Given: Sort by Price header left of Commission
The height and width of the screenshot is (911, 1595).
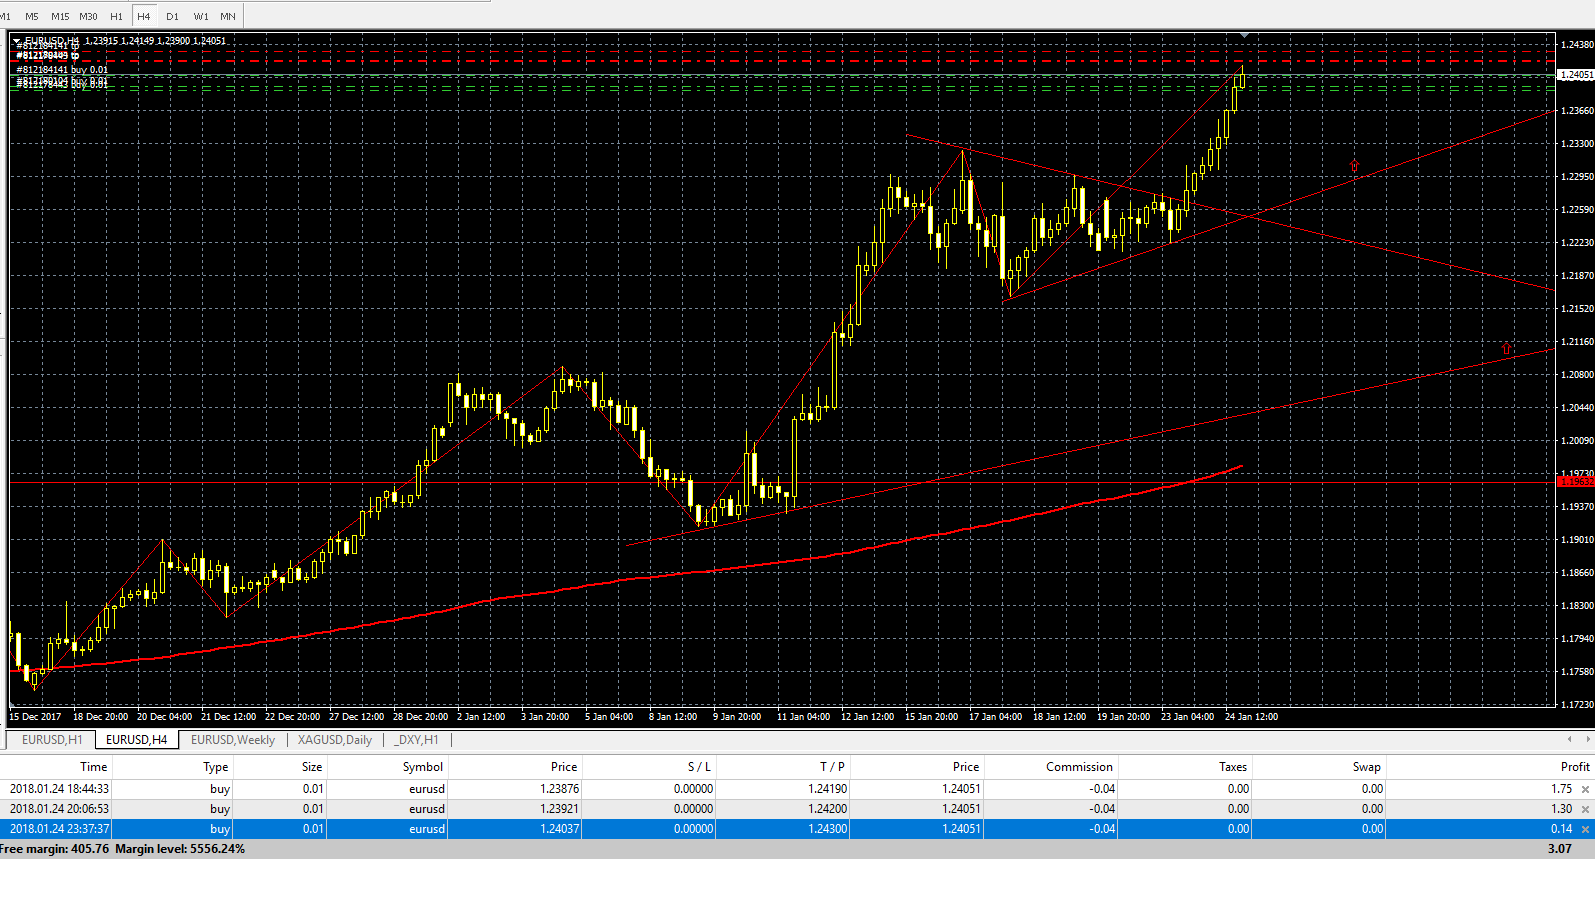Looking at the screenshot, I should click(x=917, y=767).
